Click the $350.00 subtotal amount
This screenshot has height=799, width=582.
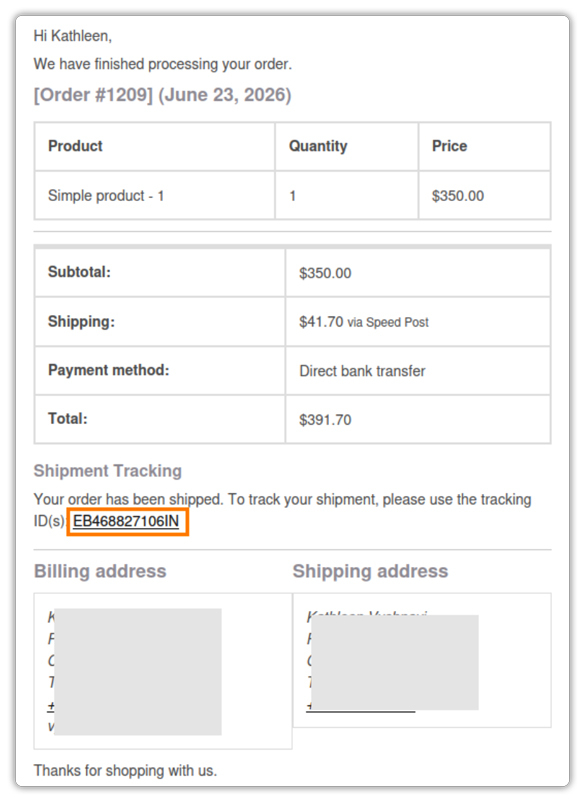(x=325, y=273)
